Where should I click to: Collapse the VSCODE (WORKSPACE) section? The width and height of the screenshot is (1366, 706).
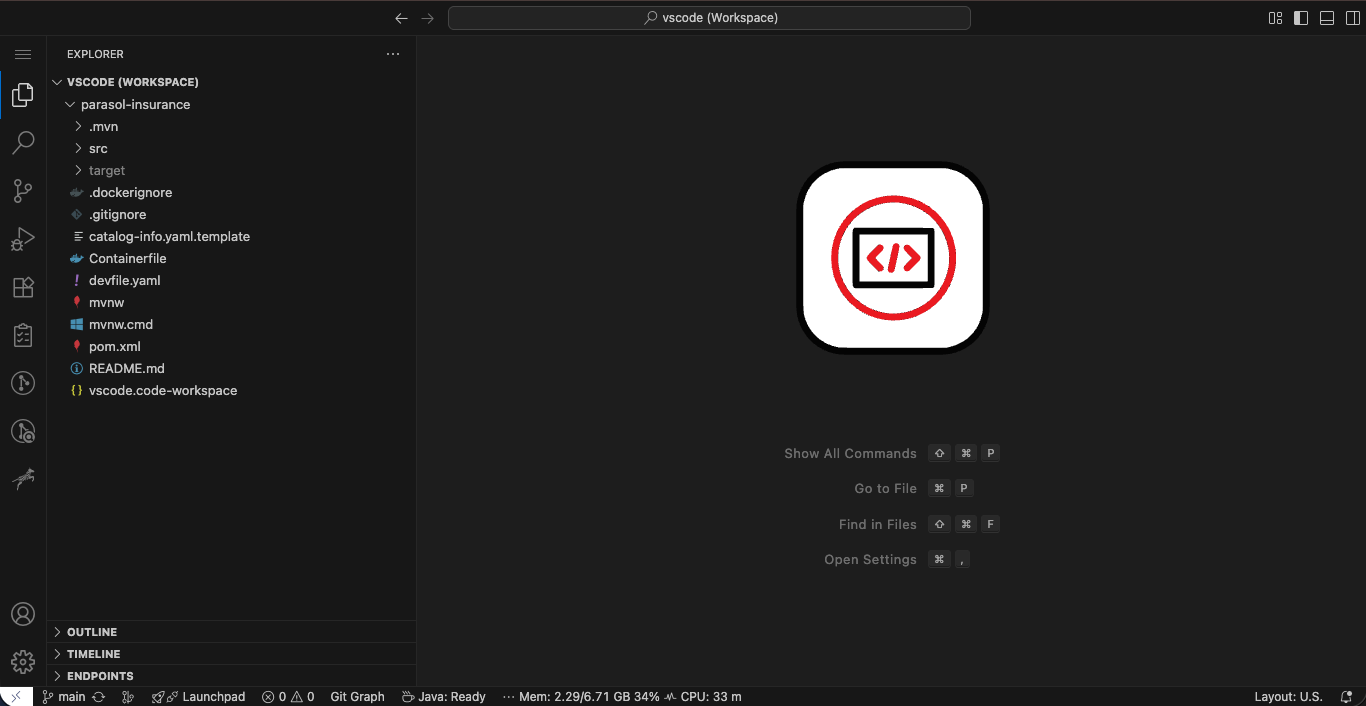(x=232, y=82)
